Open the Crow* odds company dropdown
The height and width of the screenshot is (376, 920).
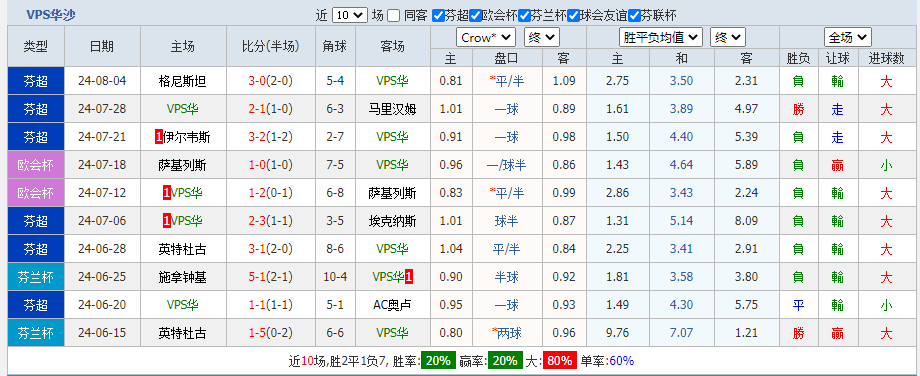tap(486, 38)
